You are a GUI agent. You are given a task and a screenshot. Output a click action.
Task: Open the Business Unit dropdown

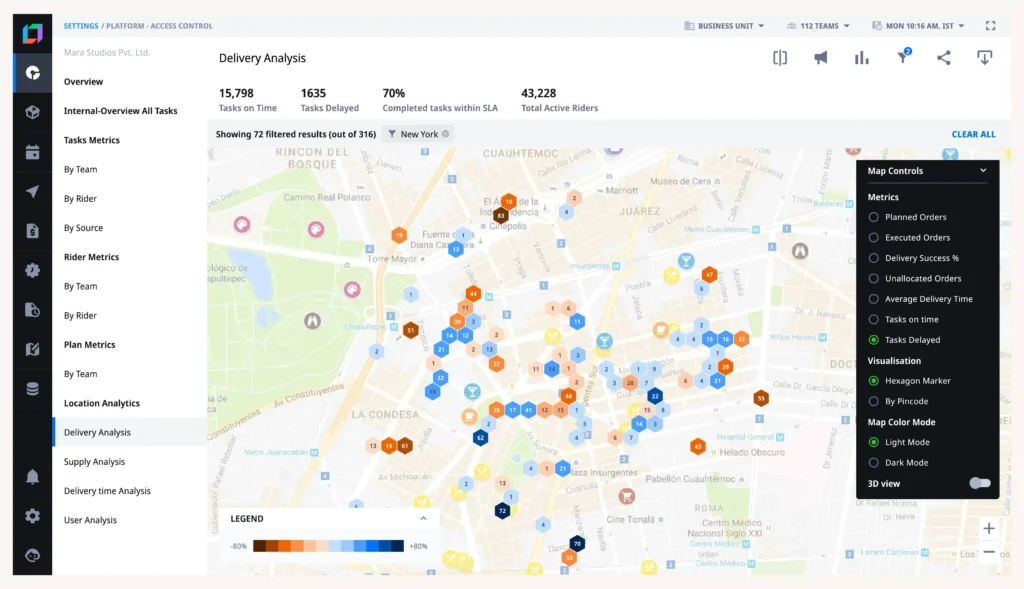724,26
